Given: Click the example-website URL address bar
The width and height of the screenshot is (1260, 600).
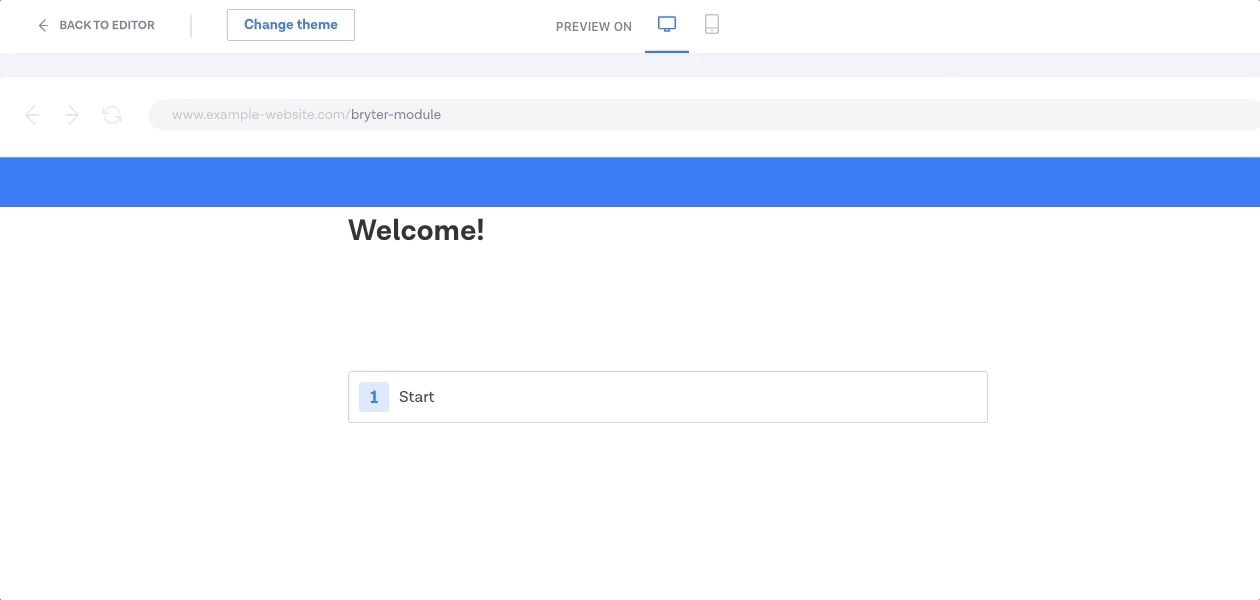Looking at the screenshot, I should (704, 115).
